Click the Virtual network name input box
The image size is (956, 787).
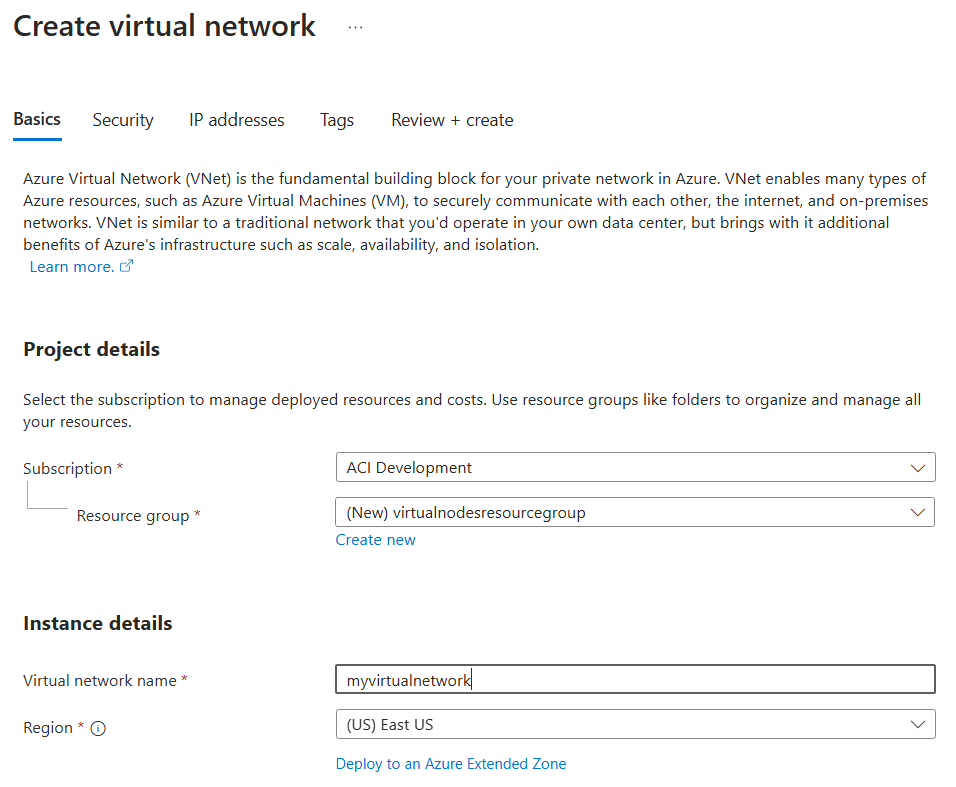pos(635,679)
